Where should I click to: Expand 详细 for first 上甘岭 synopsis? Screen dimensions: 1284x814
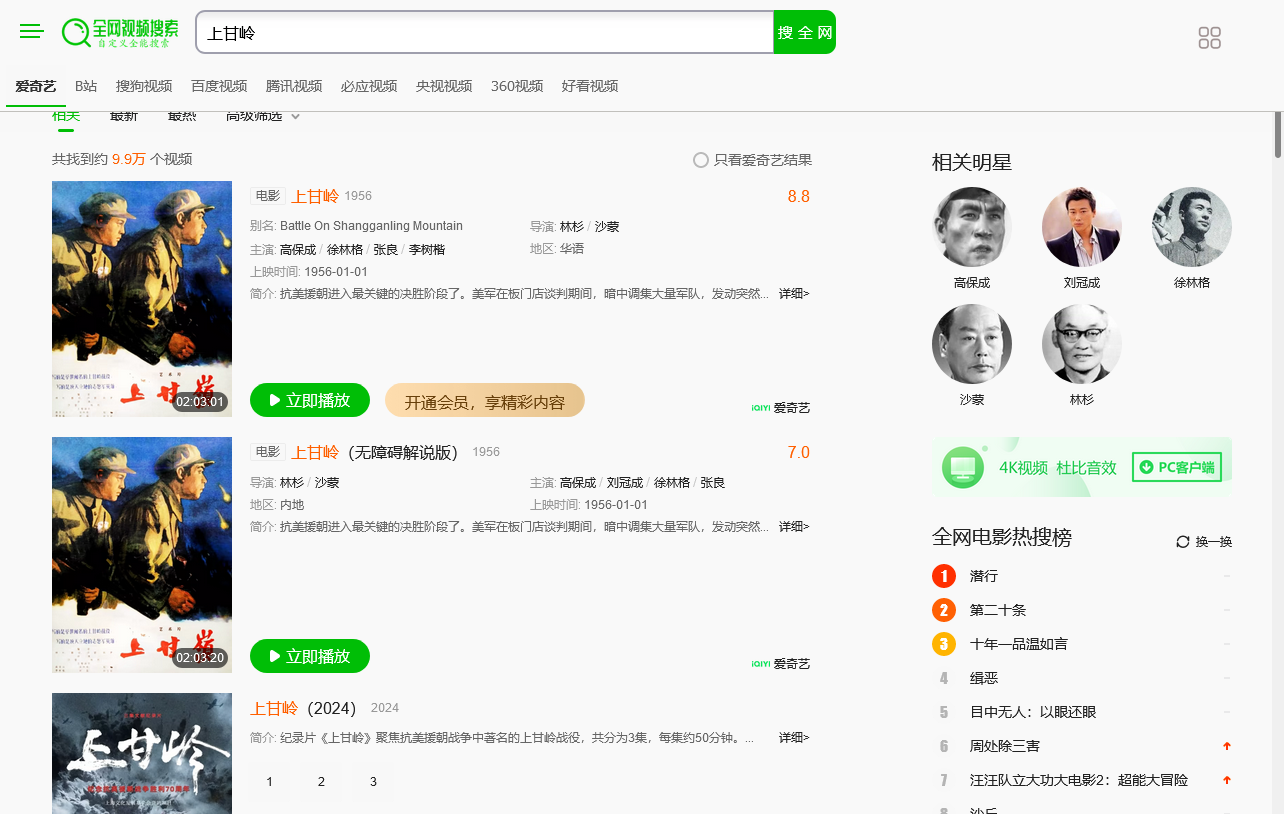tap(794, 294)
